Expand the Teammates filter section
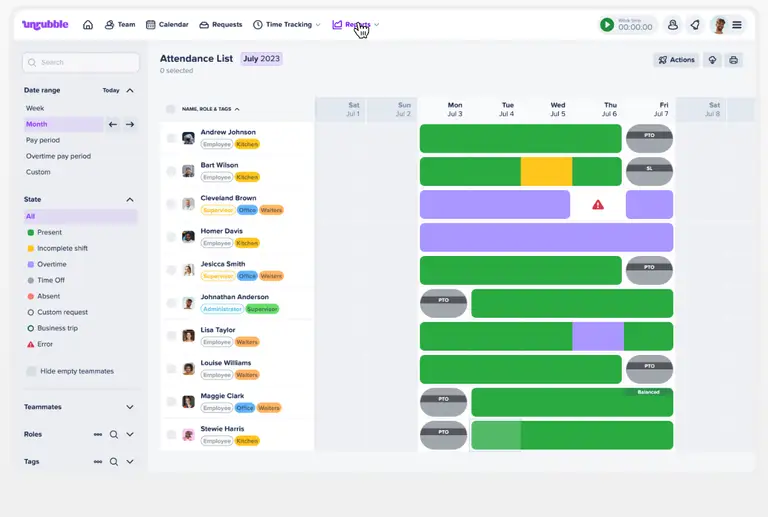The height and width of the screenshot is (517, 768). coord(130,407)
